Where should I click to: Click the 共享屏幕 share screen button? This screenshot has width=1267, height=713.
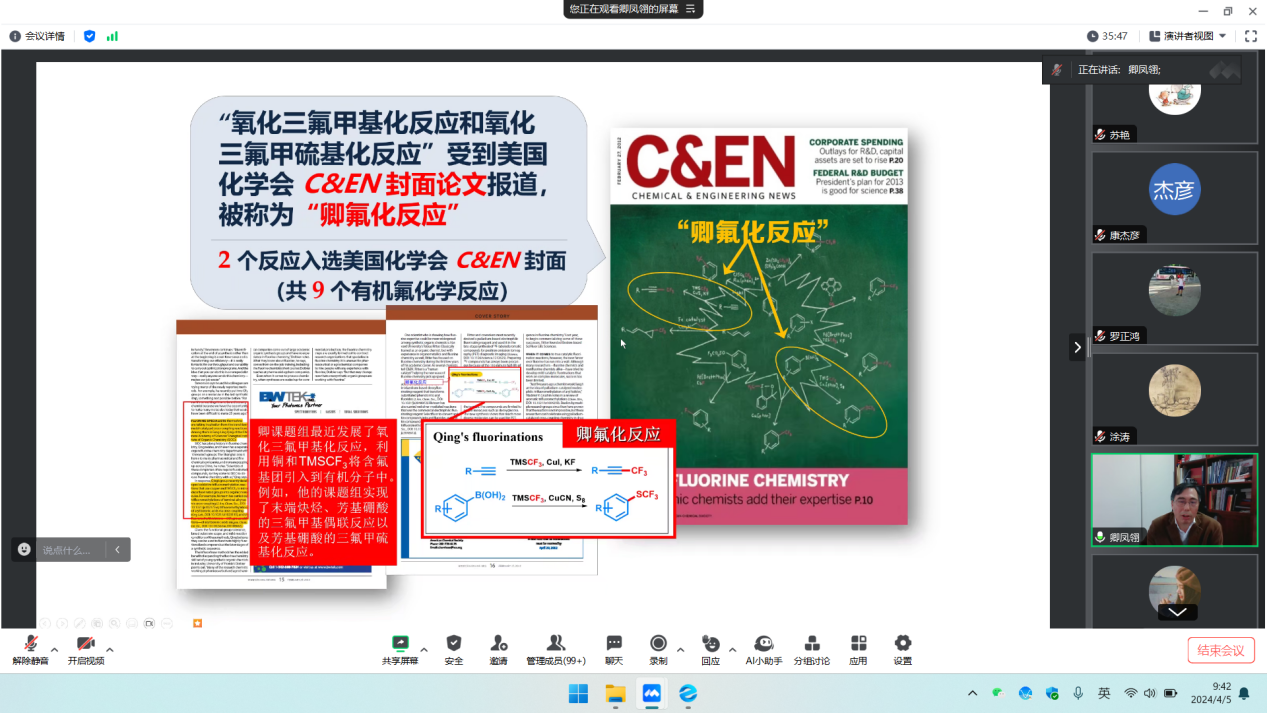tap(400, 648)
